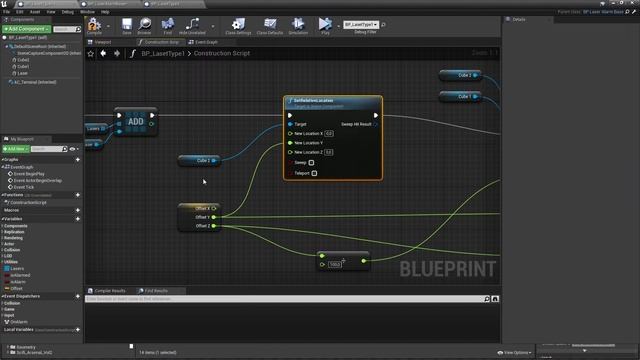
Task: Click the magnifier next to Debug Filter dropdown
Action: click(383, 25)
